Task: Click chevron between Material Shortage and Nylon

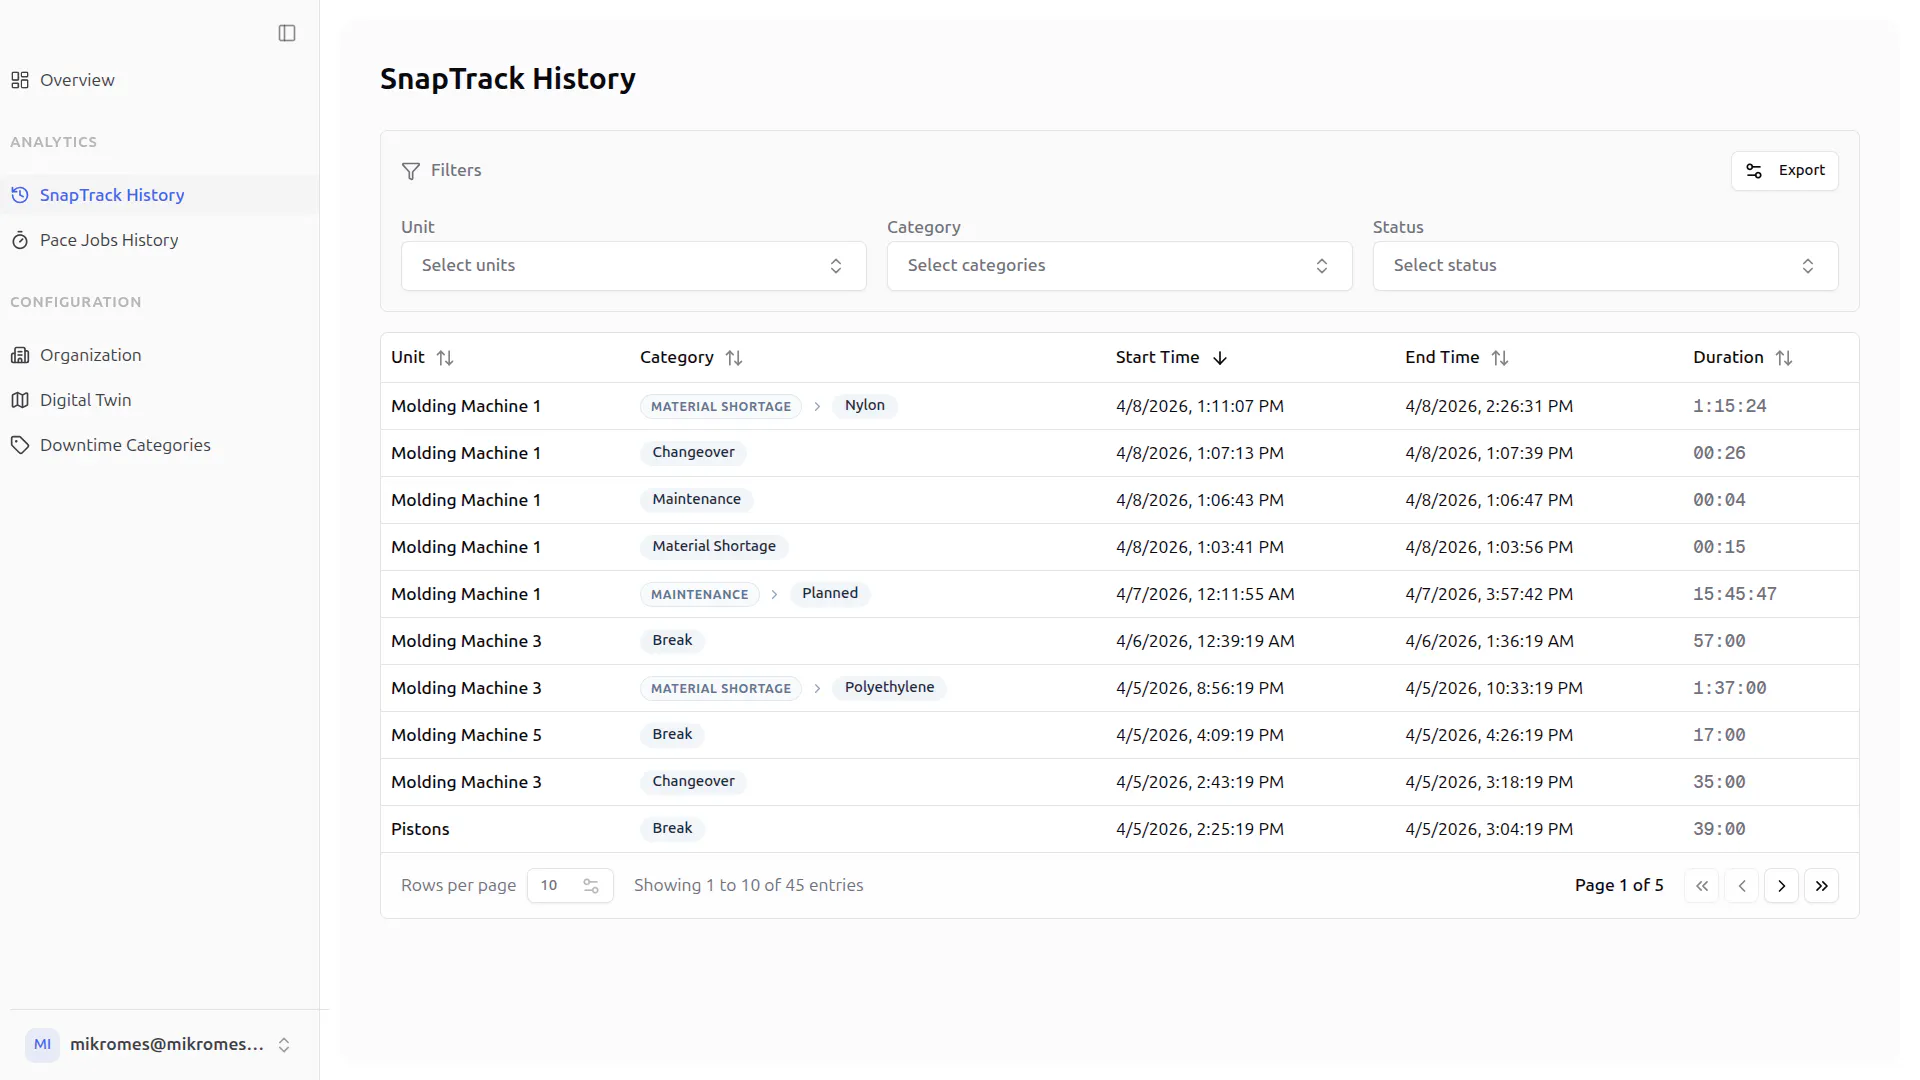Action: [817, 407]
